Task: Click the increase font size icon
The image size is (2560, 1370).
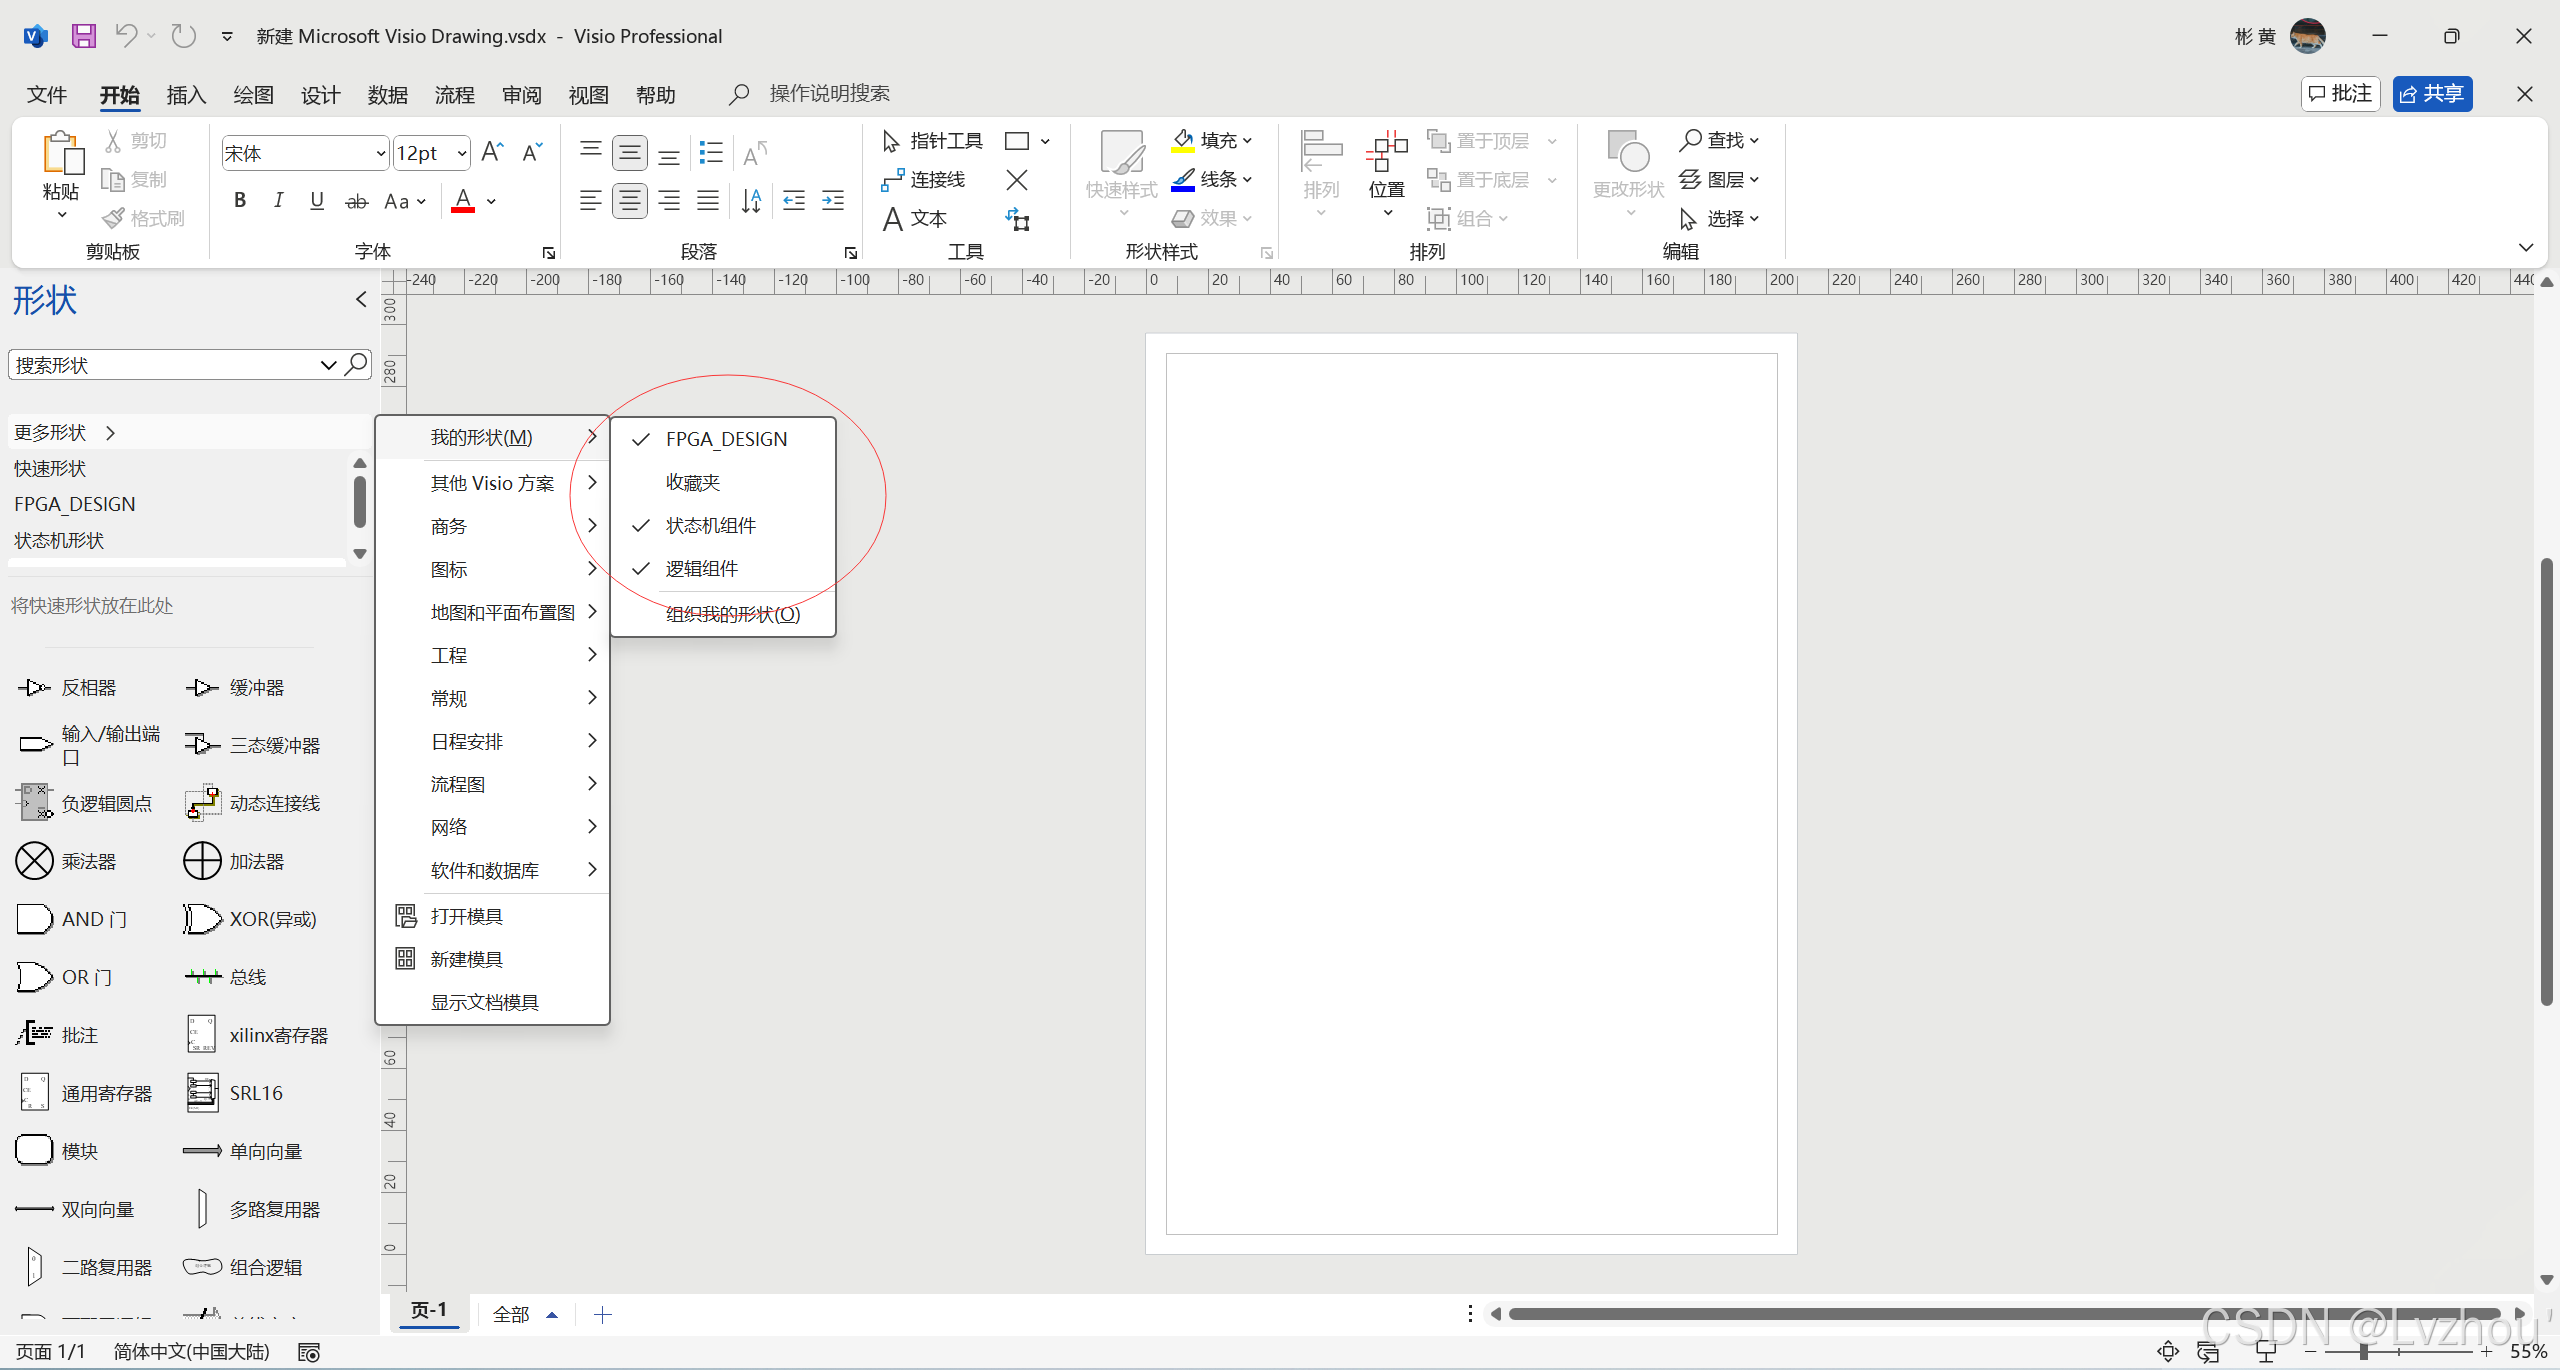Action: [x=492, y=152]
